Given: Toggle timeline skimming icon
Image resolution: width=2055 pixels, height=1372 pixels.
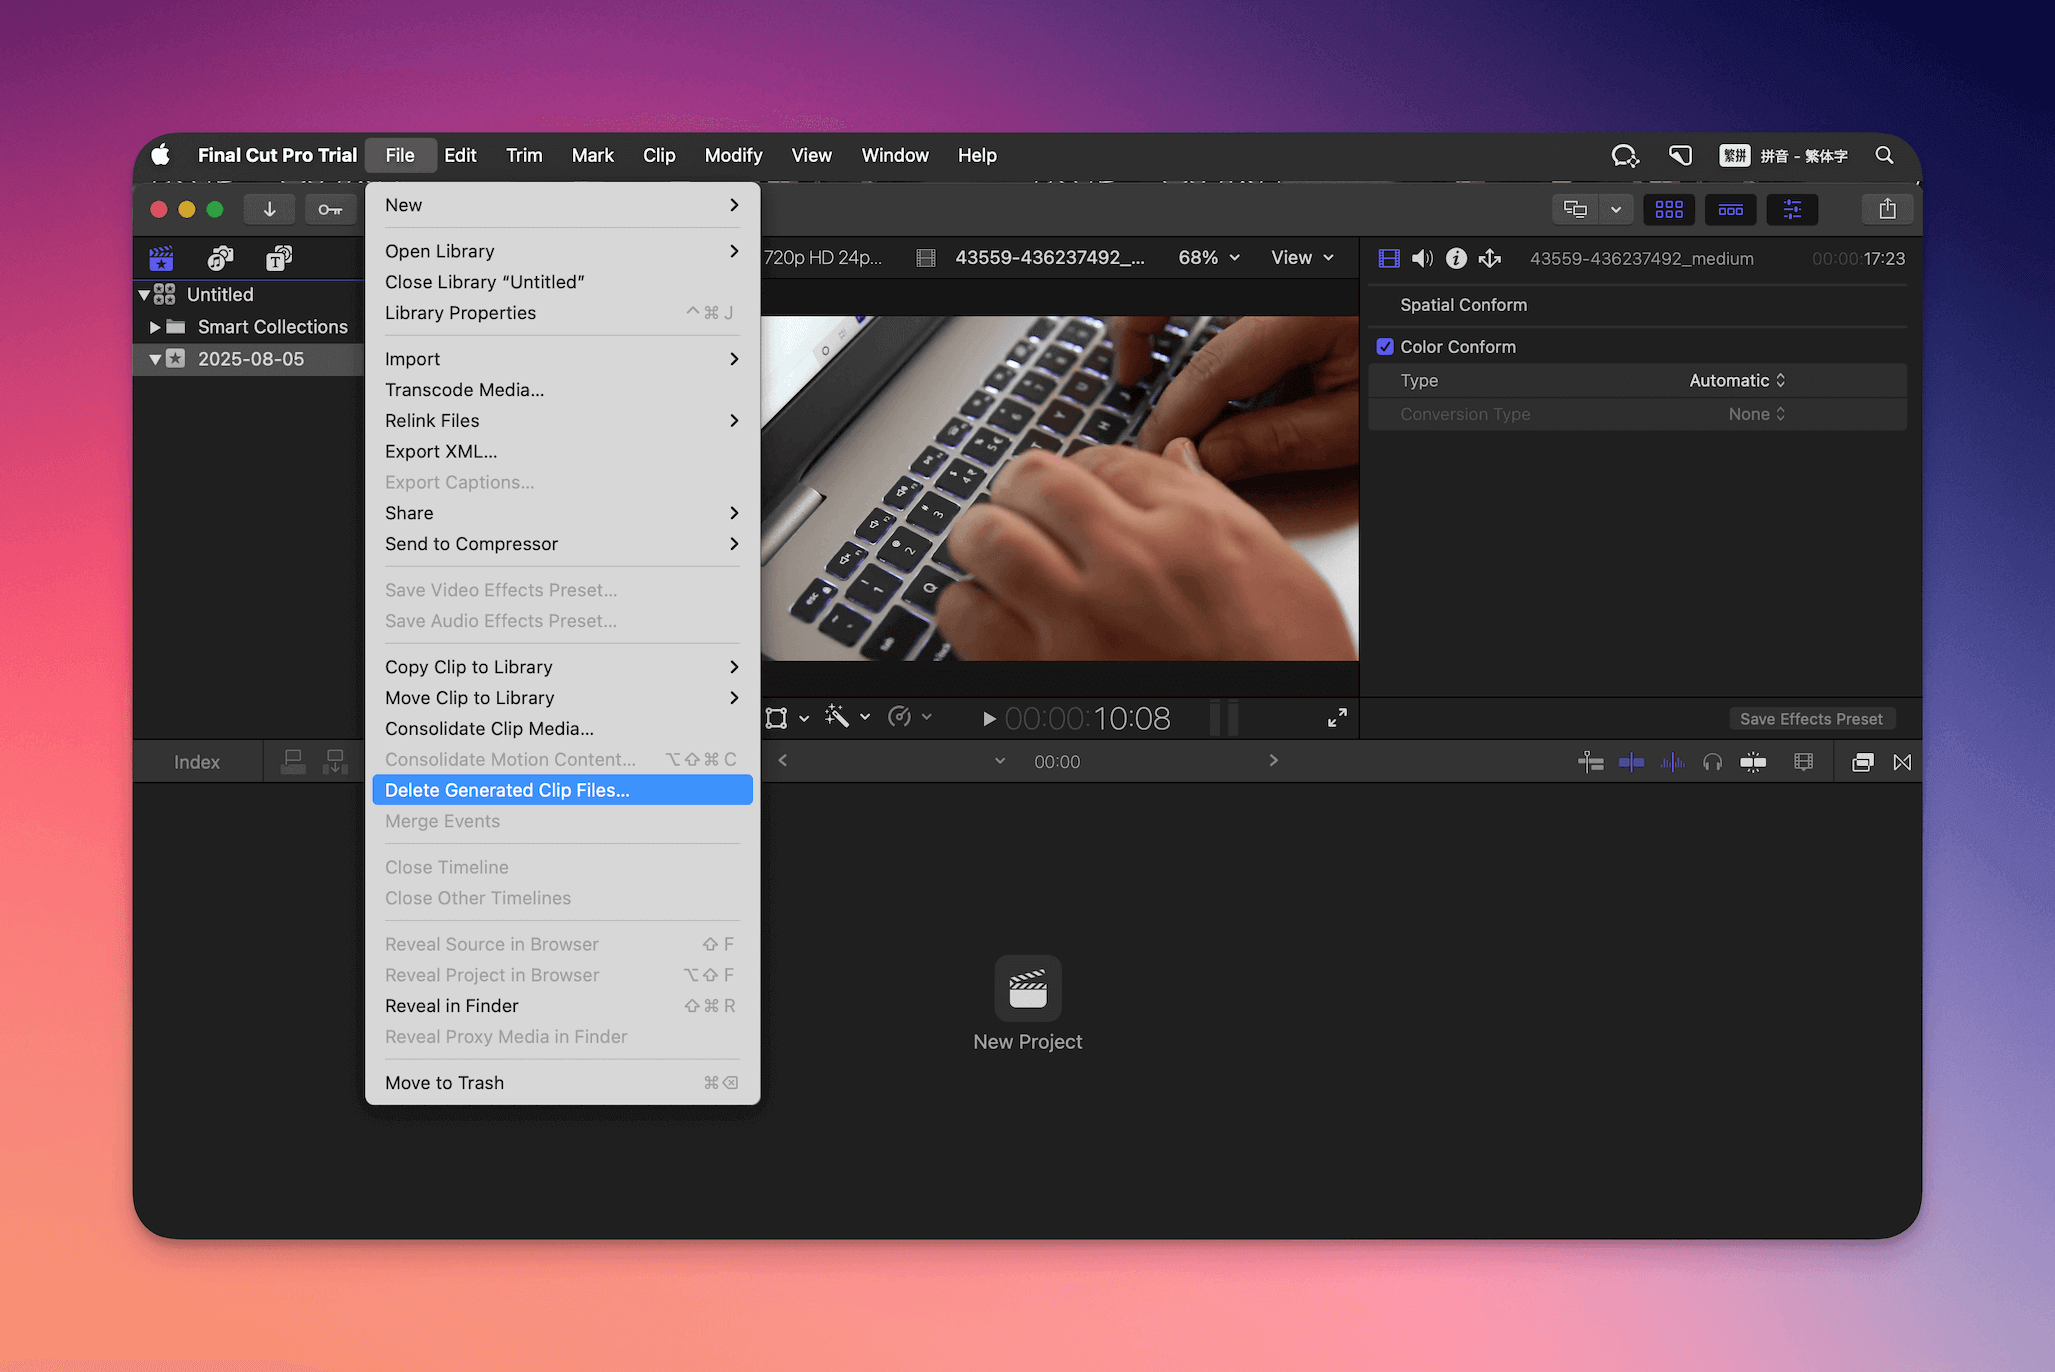Looking at the screenshot, I should tap(1631, 763).
